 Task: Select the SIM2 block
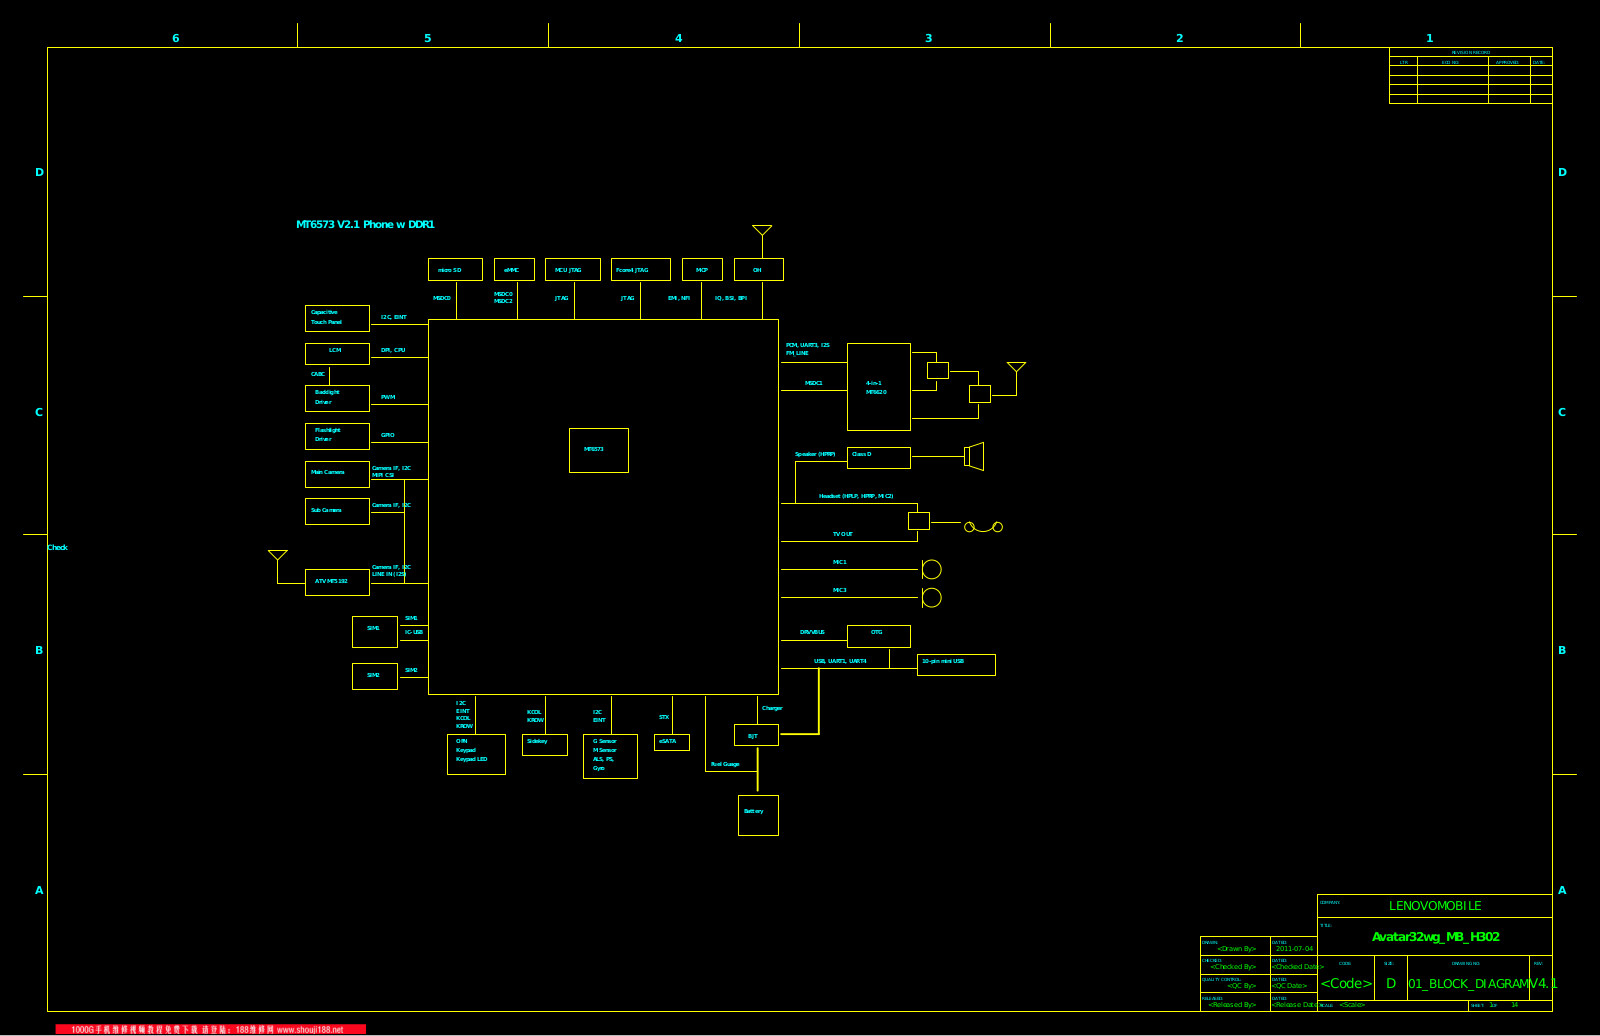(375, 677)
